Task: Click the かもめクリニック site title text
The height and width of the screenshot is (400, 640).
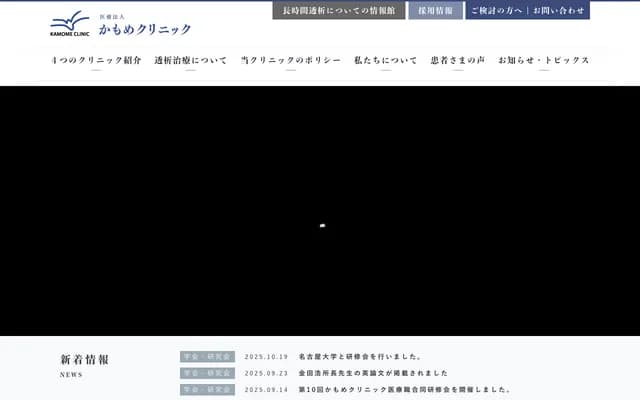Action: (144, 29)
